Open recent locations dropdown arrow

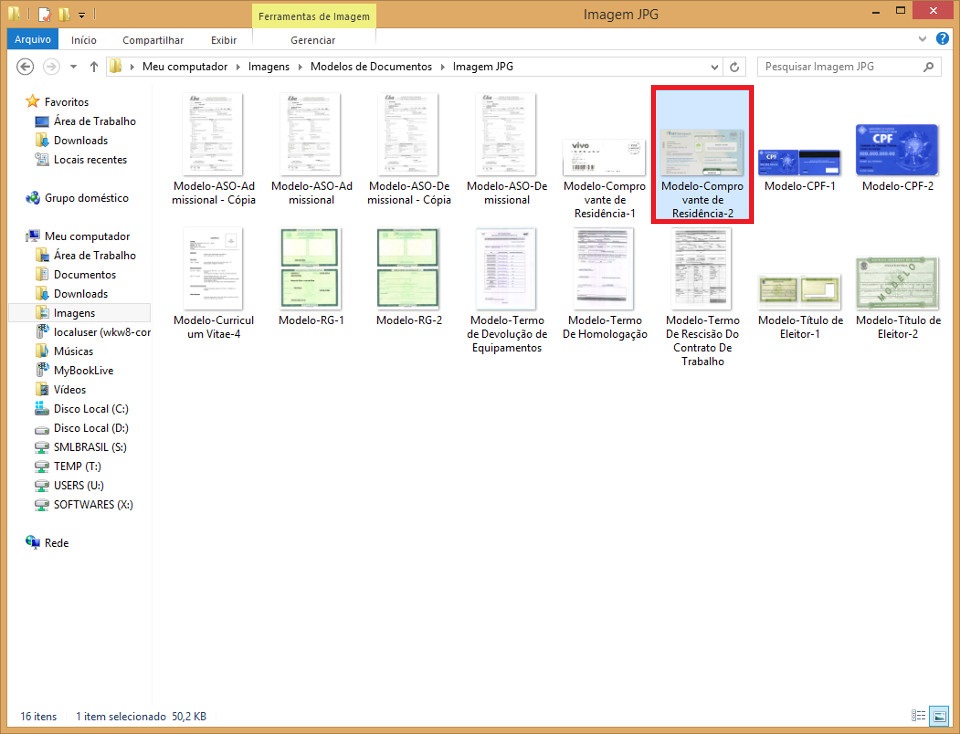(73, 67)
